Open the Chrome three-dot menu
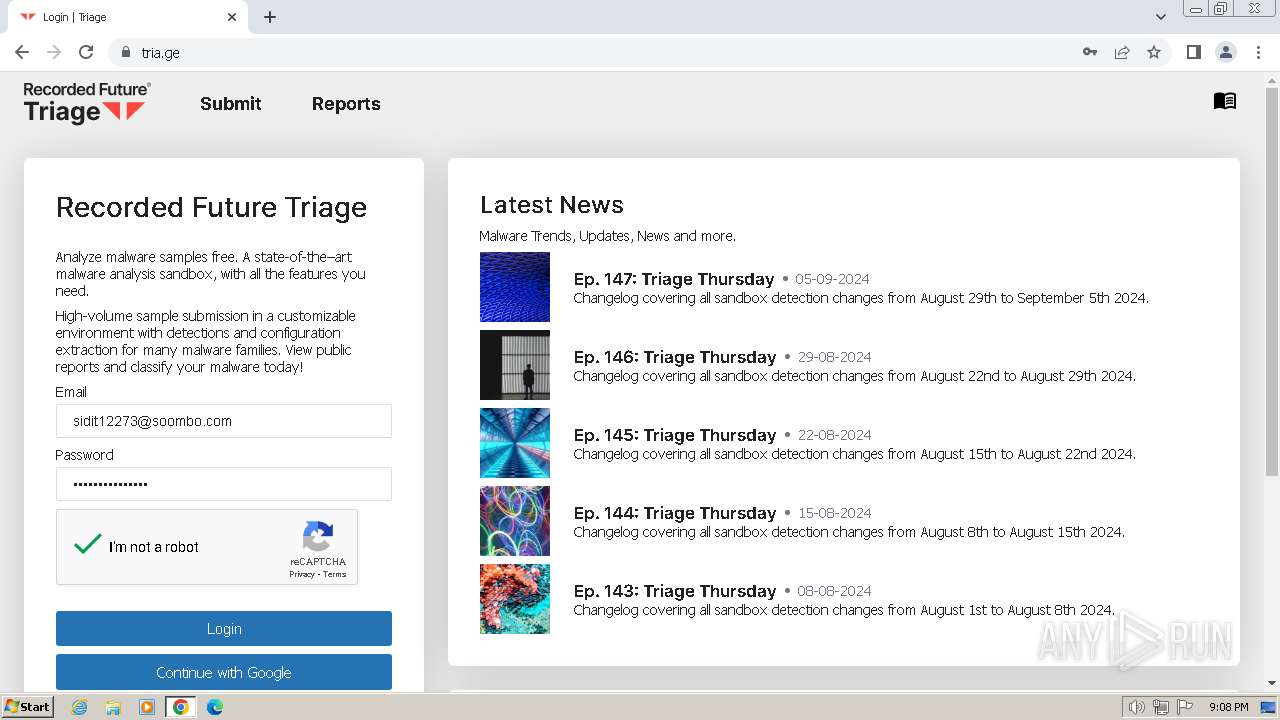This screenshot has height=720, width=1280. (1258, 52)
